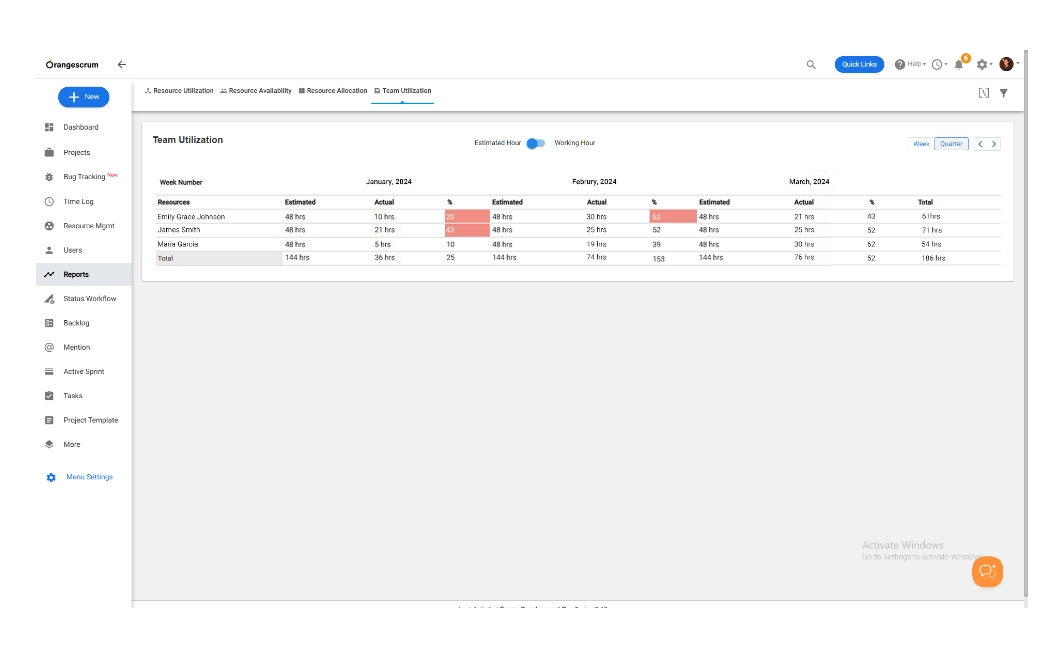Viewport: 1064px width, 646px height.
Task: Collapse sidebar with the back arrow
Action: point(122,64)
